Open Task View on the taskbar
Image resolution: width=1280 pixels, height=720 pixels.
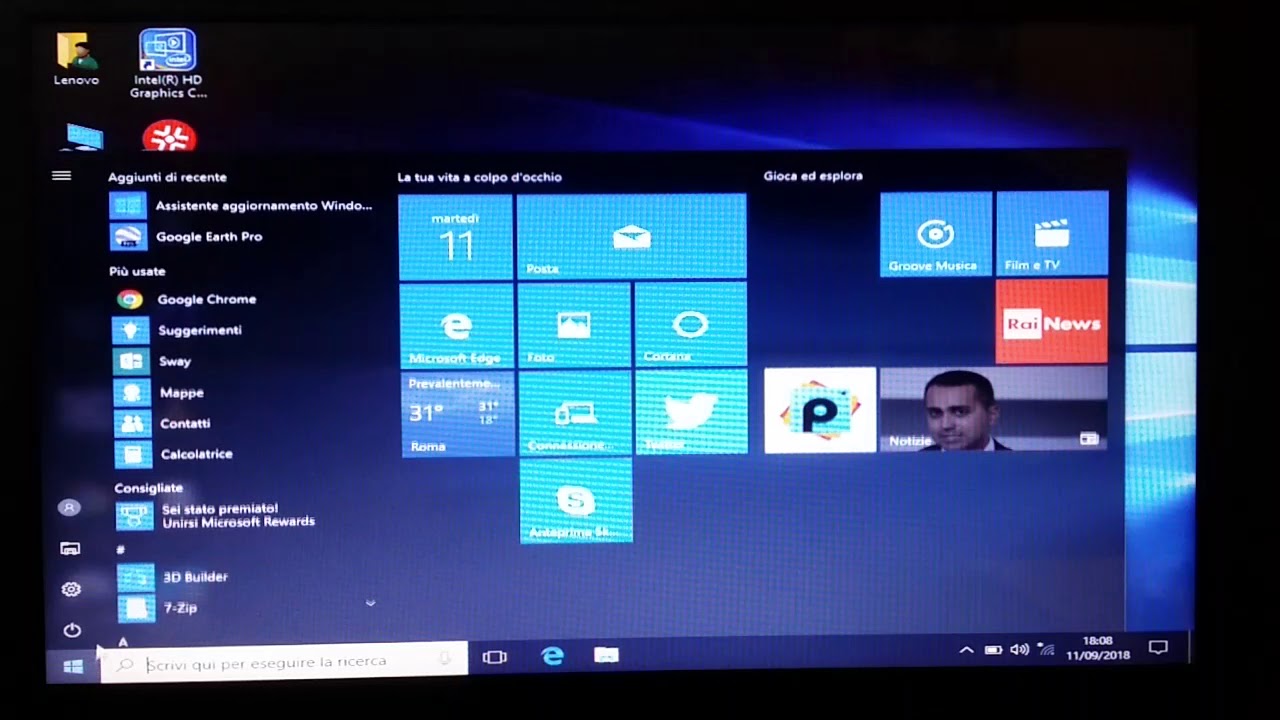[x=495, y=657]
